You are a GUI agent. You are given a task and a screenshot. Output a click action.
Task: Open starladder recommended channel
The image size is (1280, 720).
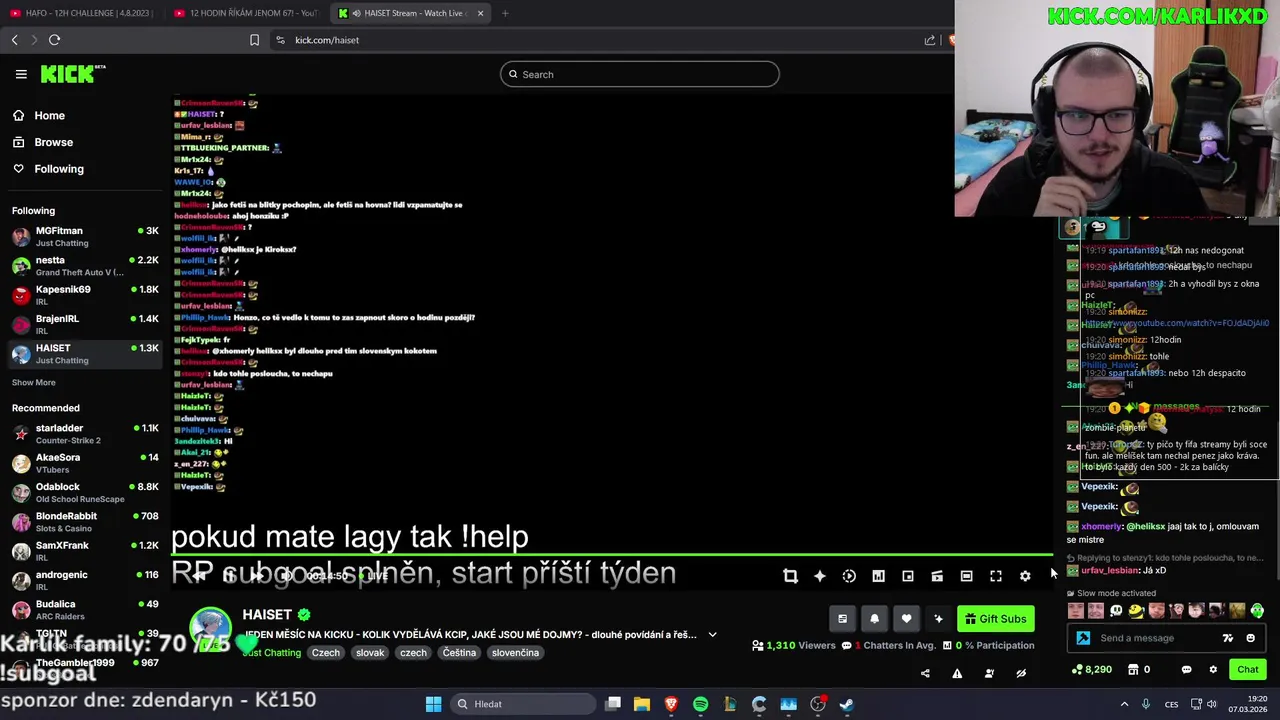(x=85, y=434)
